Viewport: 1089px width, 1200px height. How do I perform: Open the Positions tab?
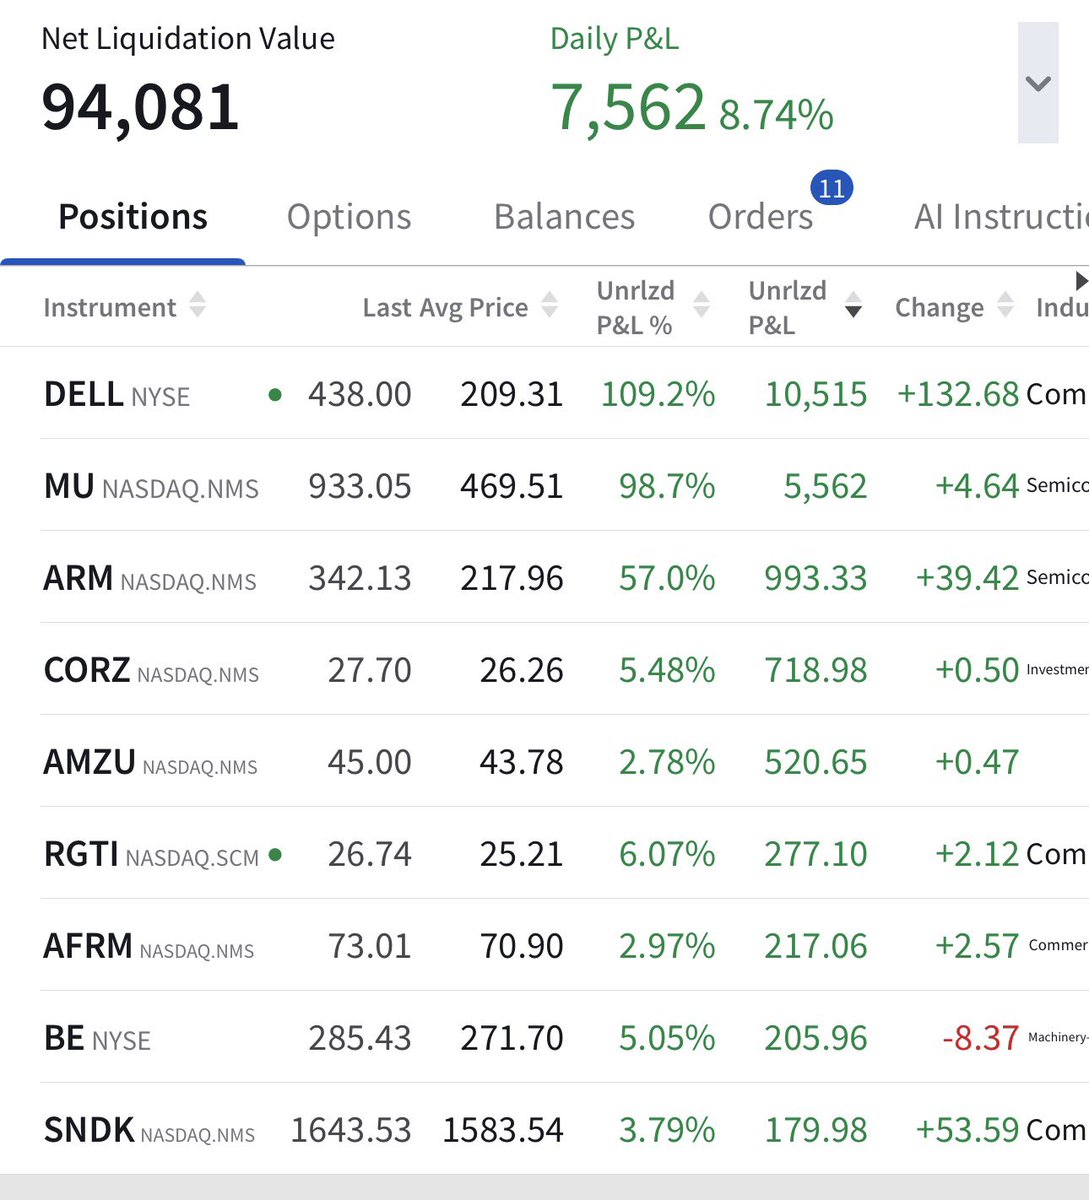point(133,217)
